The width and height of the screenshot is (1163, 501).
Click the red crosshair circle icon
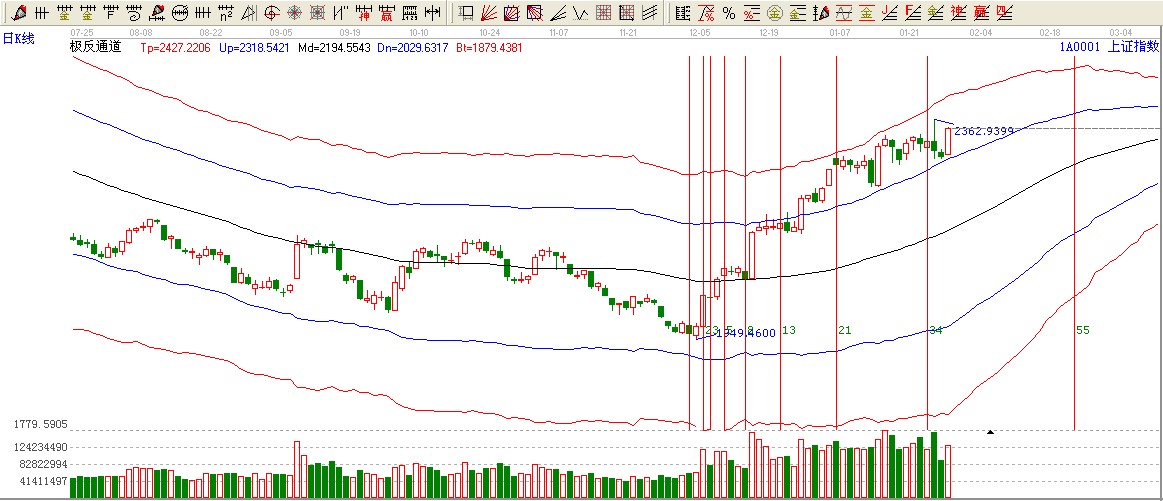(271, 13)
